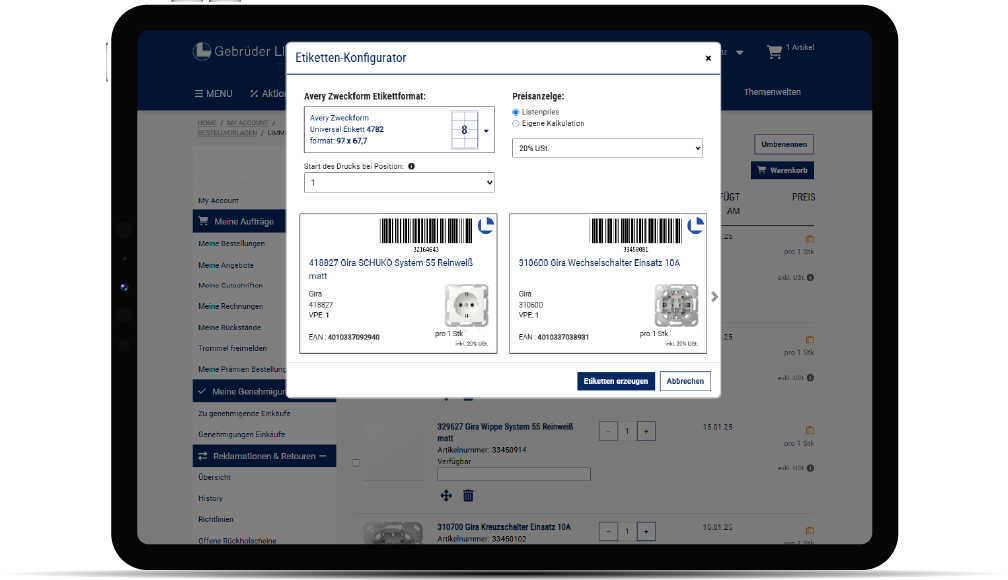Tick the checkbox beside the Gira Wippe item
The image size is (1008, 580).
coord(356,463)
